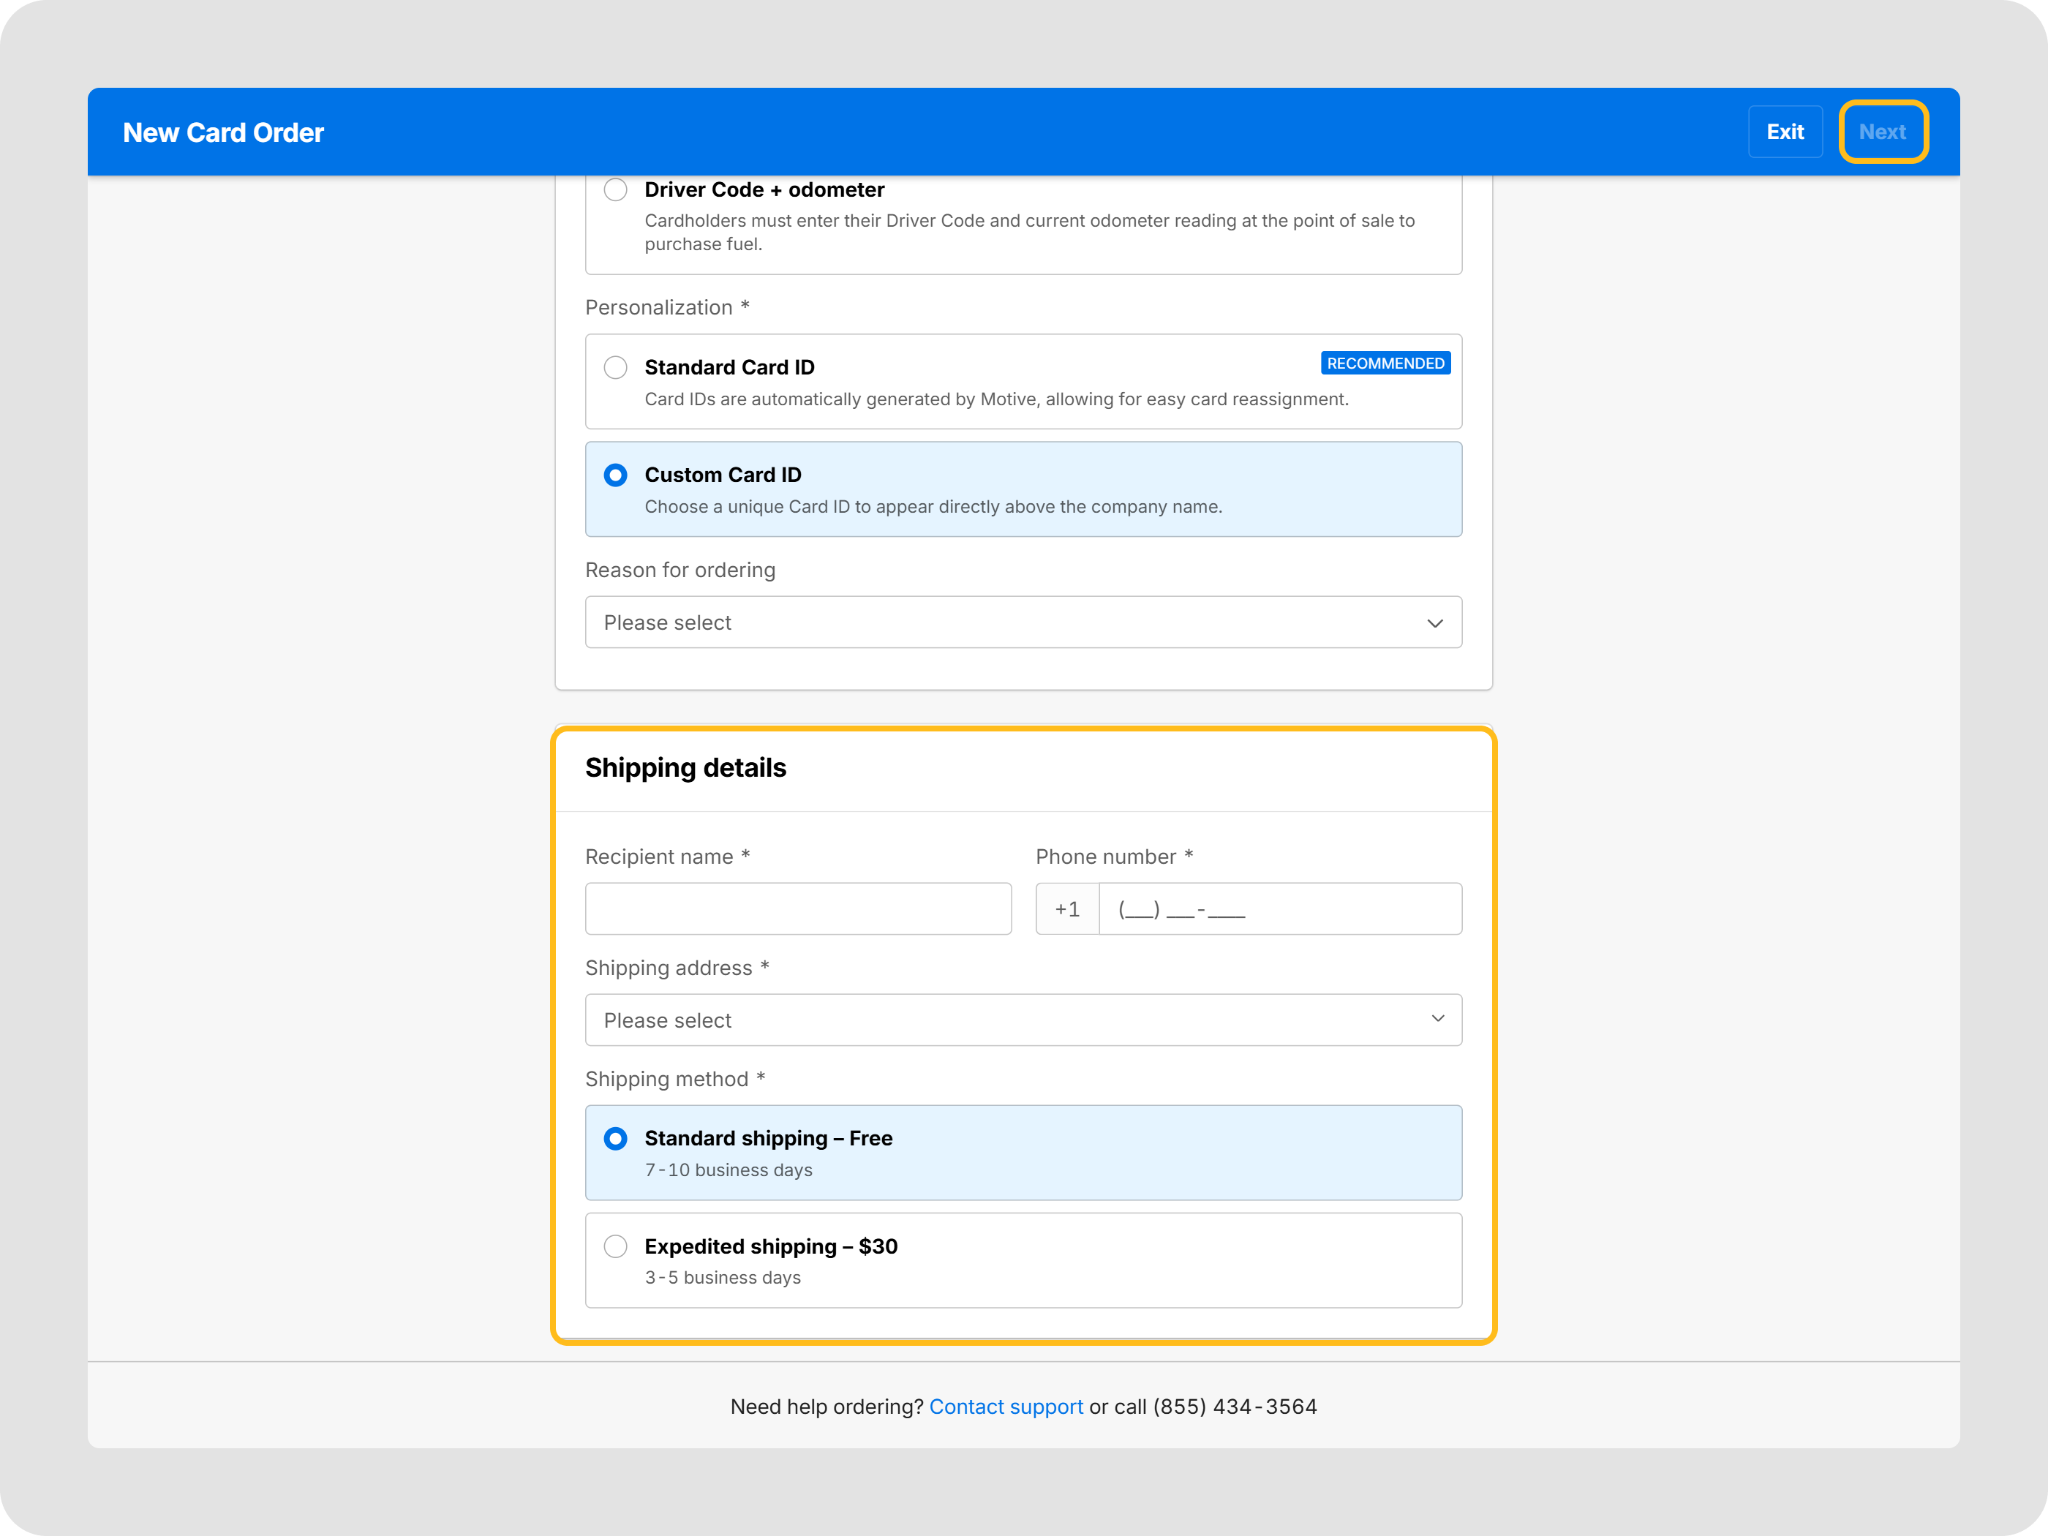The width and height of the screenshot is (2048, 1536).
Task: Click the Next button in the header
Action: click(1883, 132)
